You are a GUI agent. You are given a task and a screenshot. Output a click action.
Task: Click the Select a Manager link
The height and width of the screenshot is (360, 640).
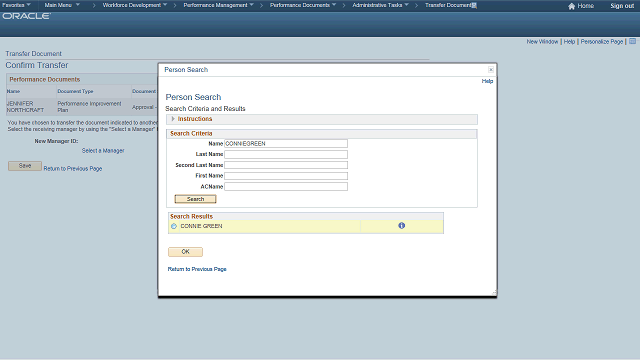[x=103, y=151]
